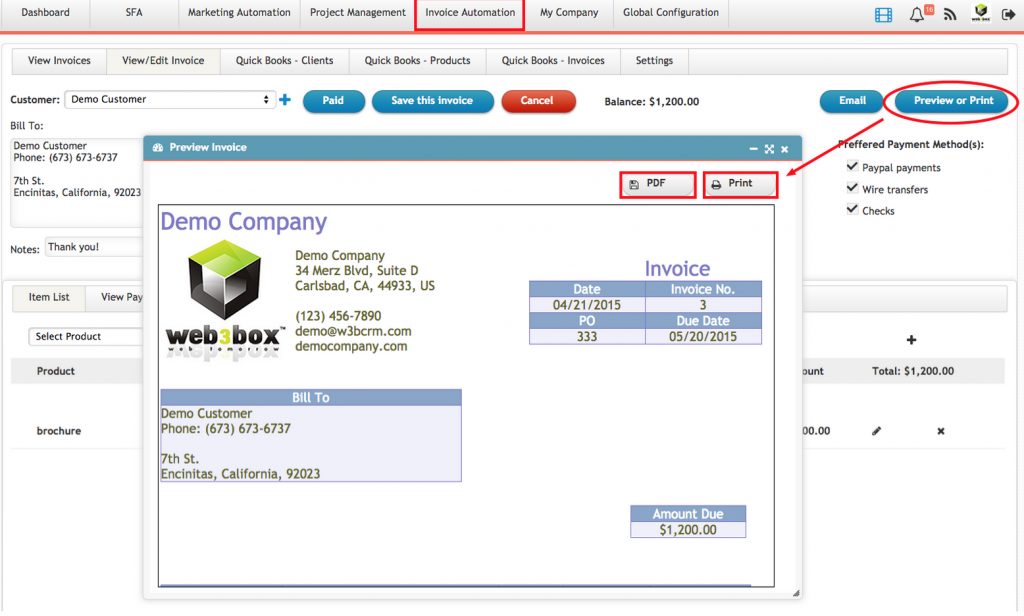This screenshot has height=616, width=1024.
Task: Edit the brochure item with pencil icon
Action: 876,431
